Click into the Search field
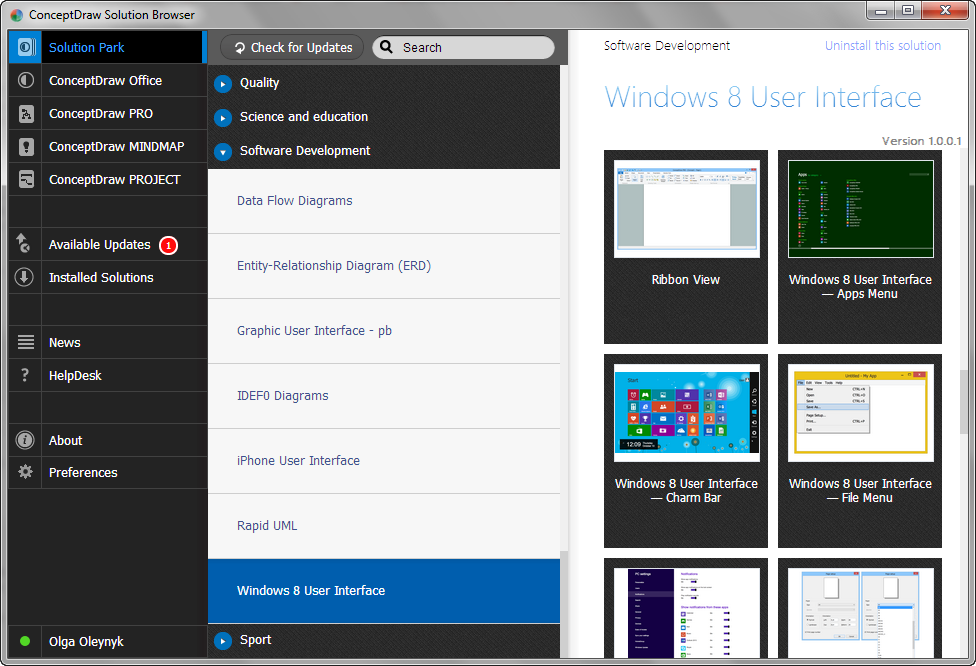Image resolution: width=976 pixels, height=666 pixels. [463, 47]
